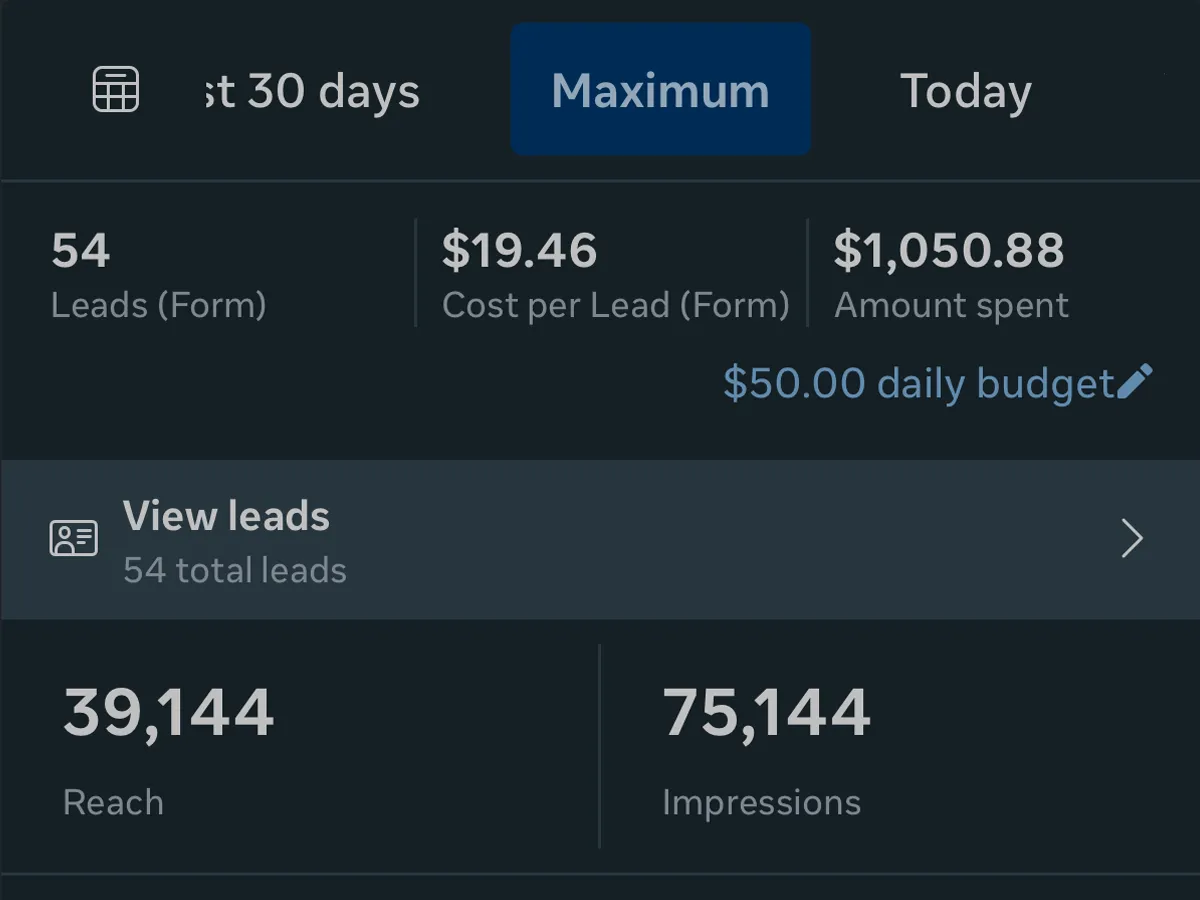Select the 54 Leads (Form) metric
This screenshot has height=900, width=1200.
coord(159,275)
